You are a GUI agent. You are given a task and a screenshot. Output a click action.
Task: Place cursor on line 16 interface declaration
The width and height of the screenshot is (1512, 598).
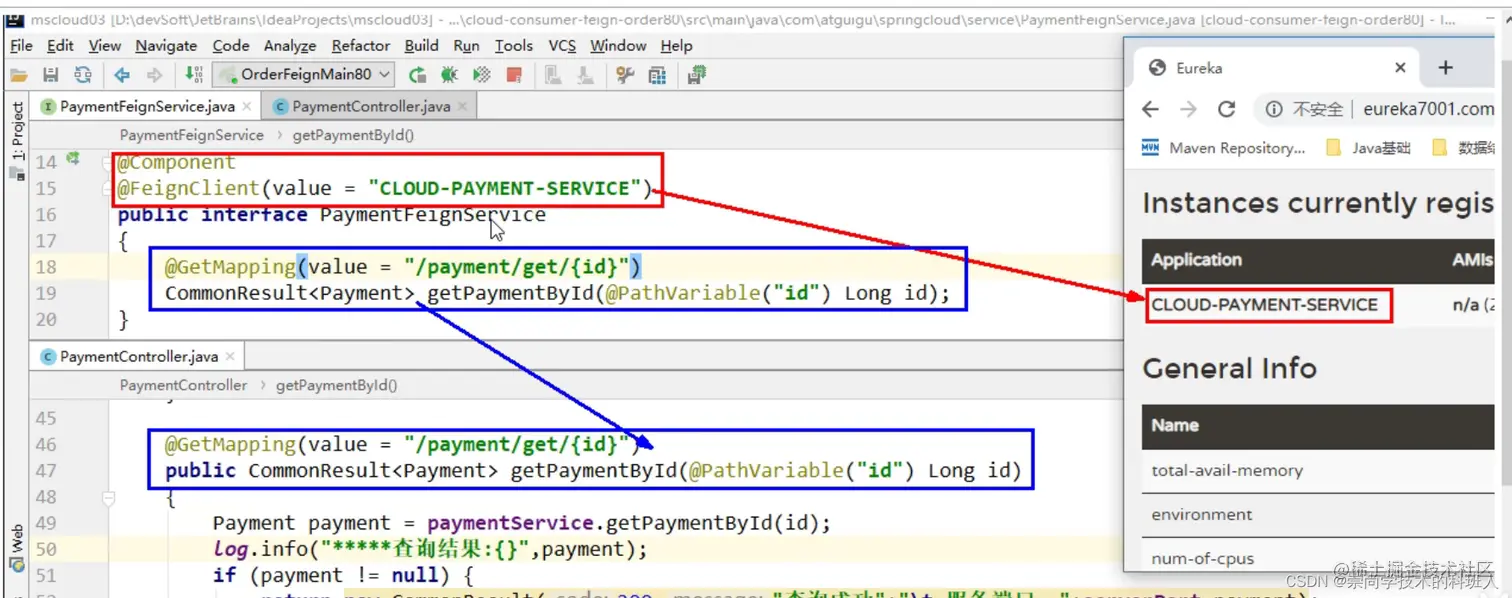click(x=332, y=214)
